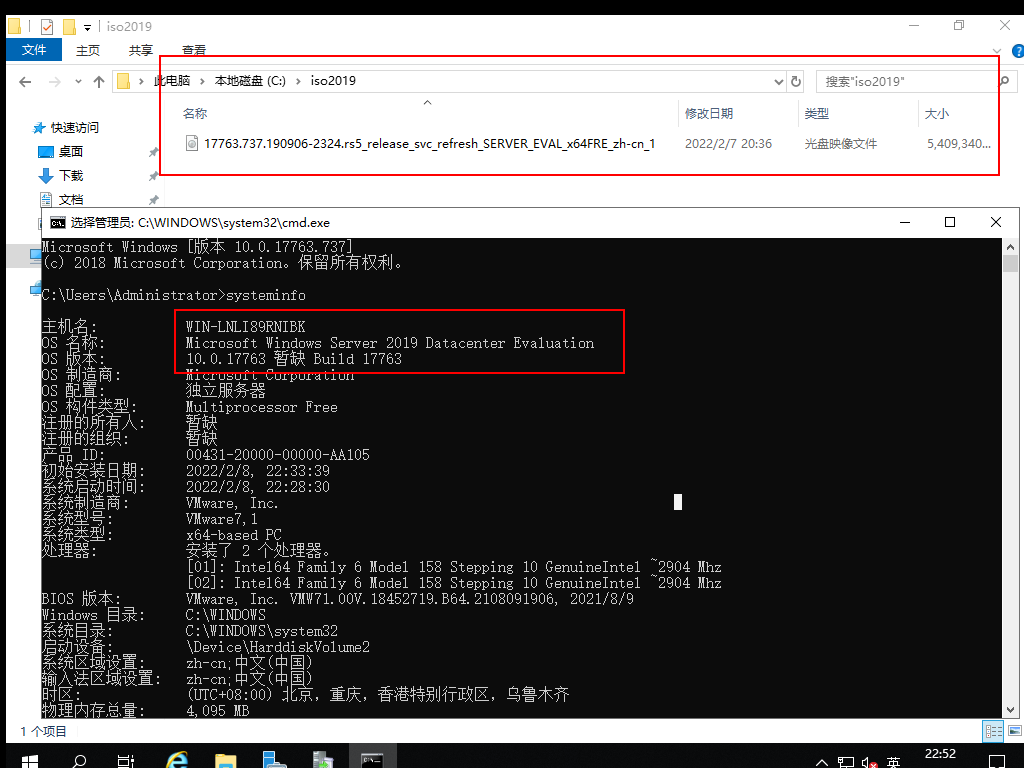Screen dimensions: 1024x768
Task: Click the muted volume tray icon
Action: click(x=870, y=762)
